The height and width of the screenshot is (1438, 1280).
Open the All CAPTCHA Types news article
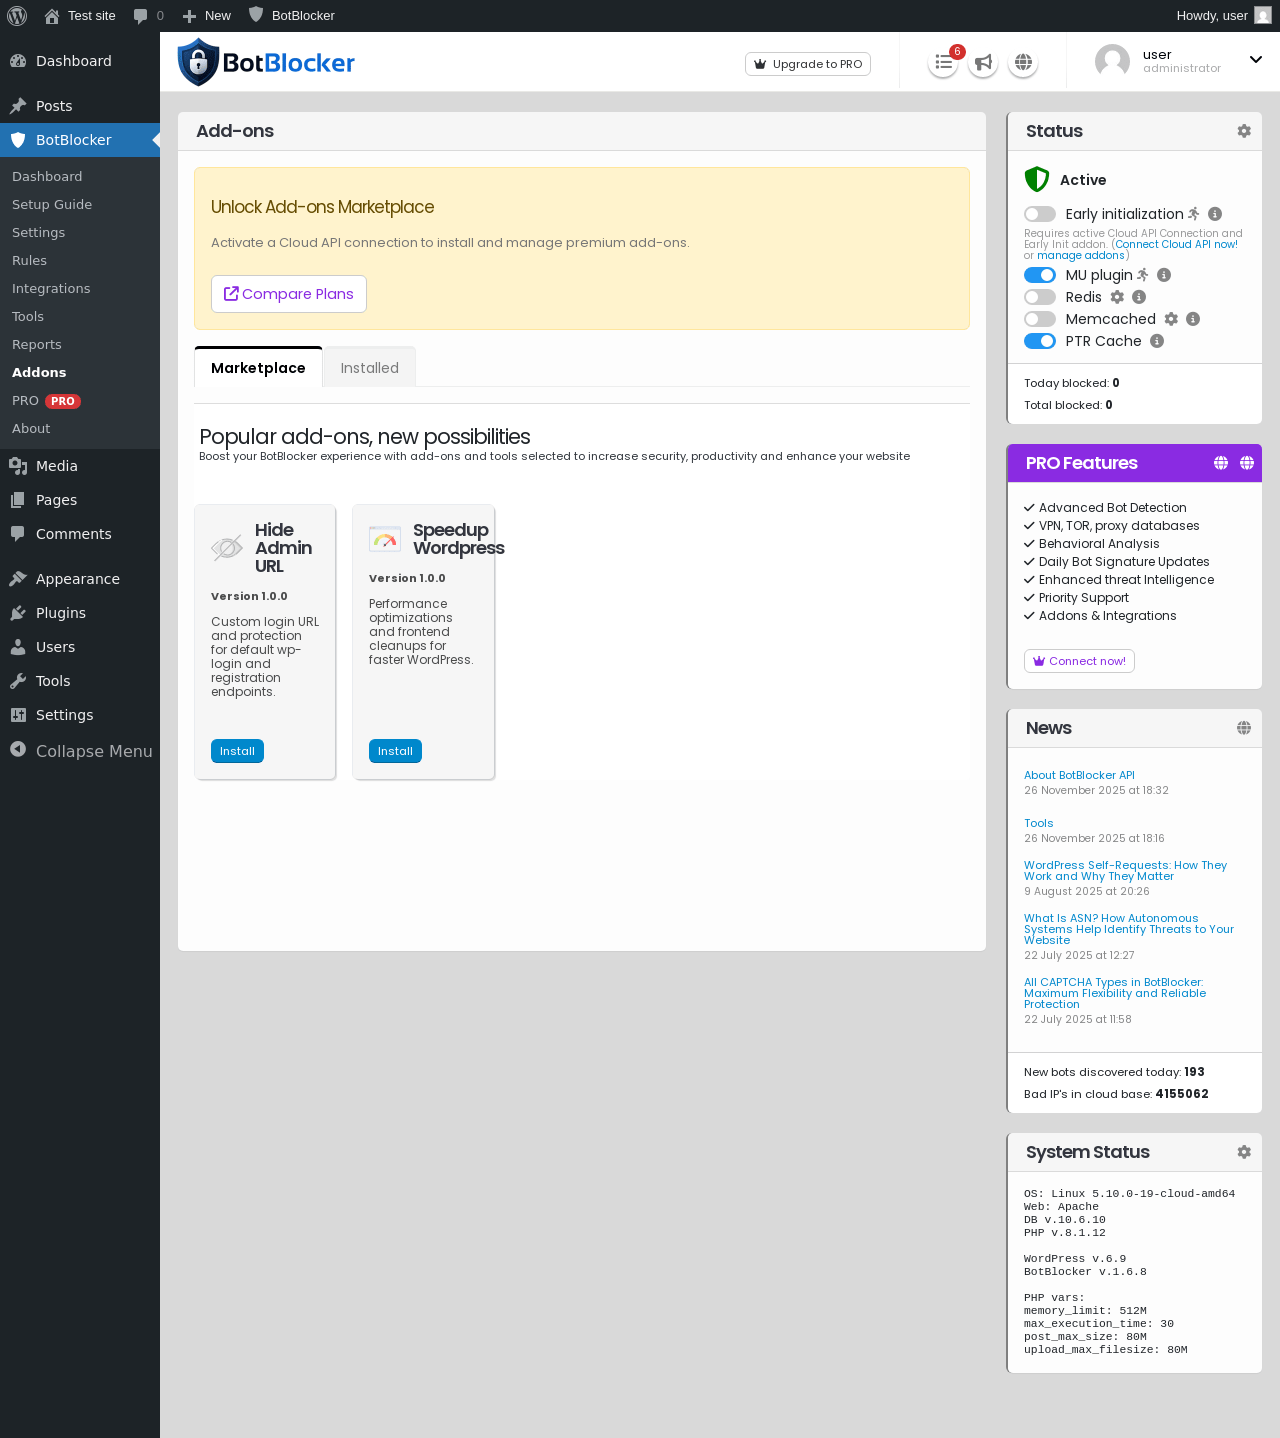click(1115, 993)
